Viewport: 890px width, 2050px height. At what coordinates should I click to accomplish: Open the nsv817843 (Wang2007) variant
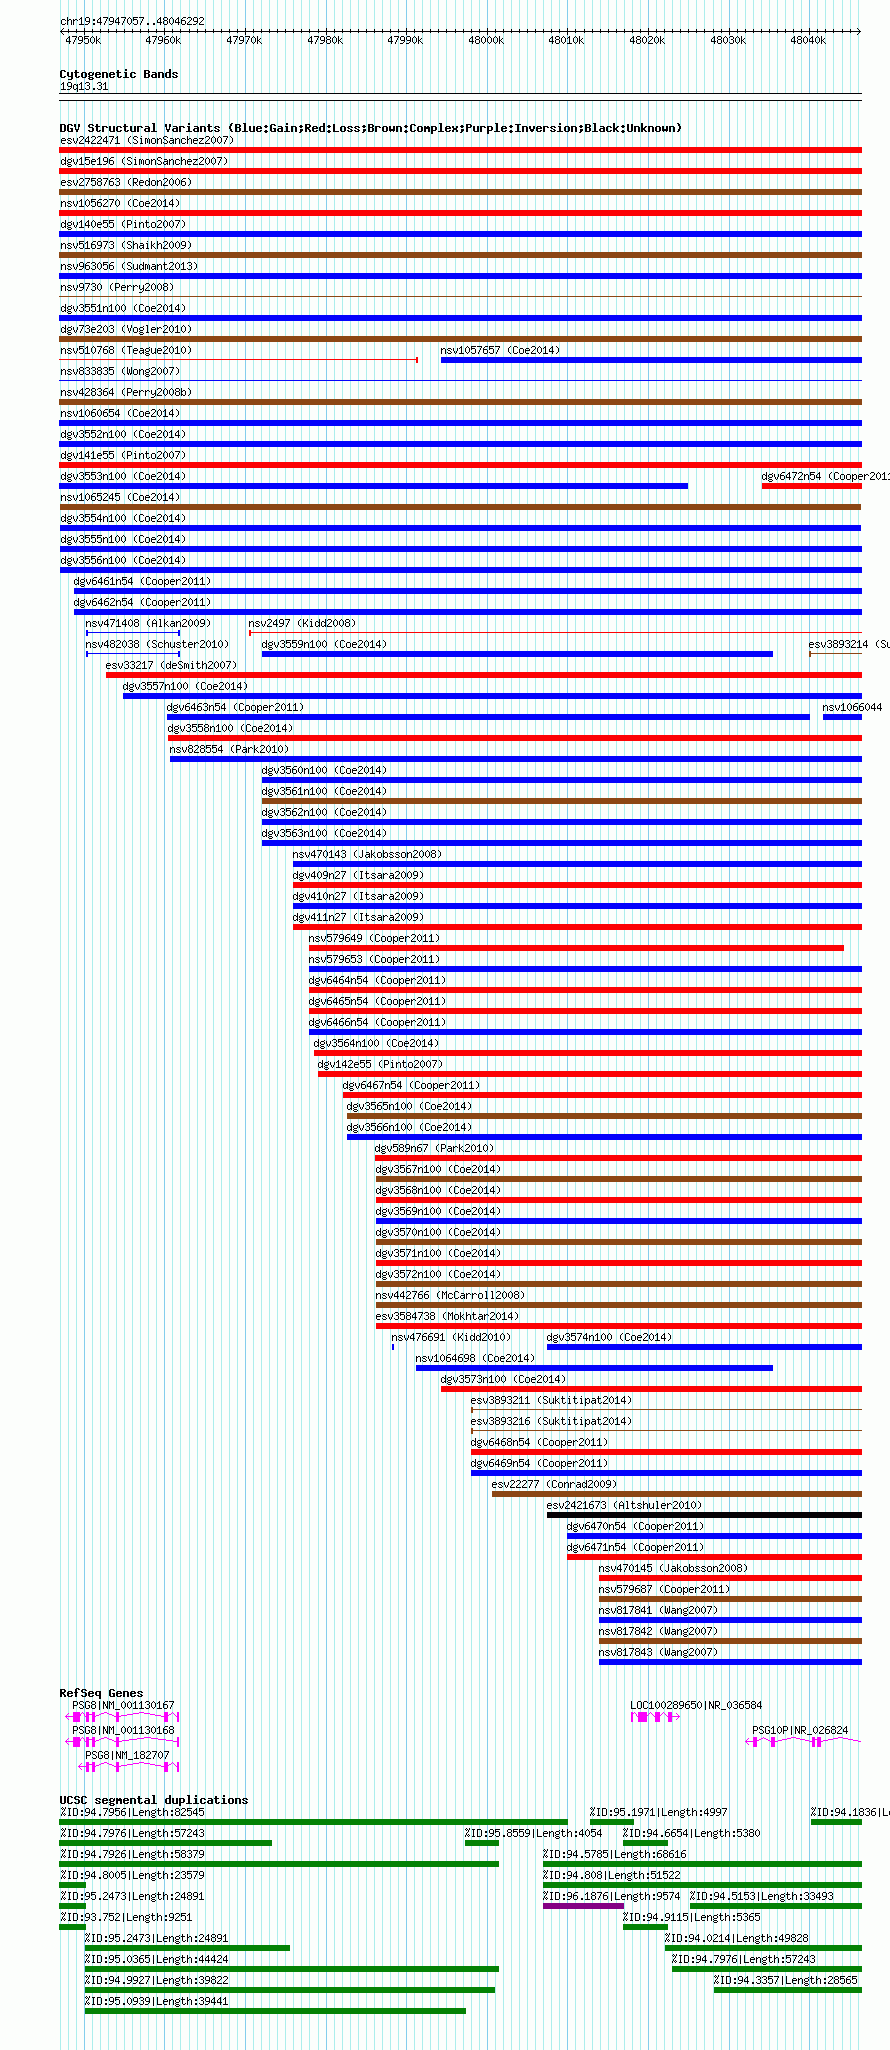[658, 1652]
